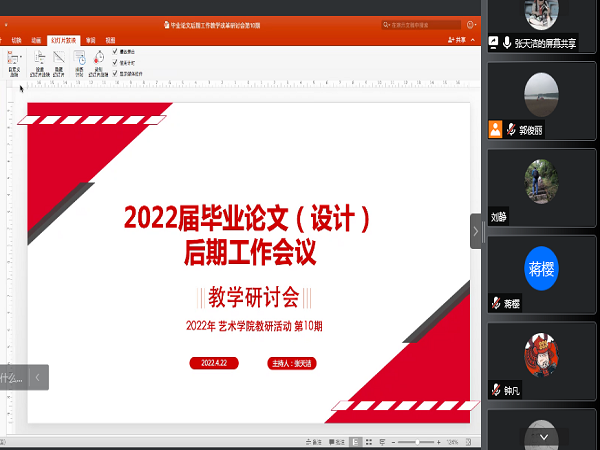Select the normal view icon in status bar
Screen dimensions: 600x450
coord(355,442)
